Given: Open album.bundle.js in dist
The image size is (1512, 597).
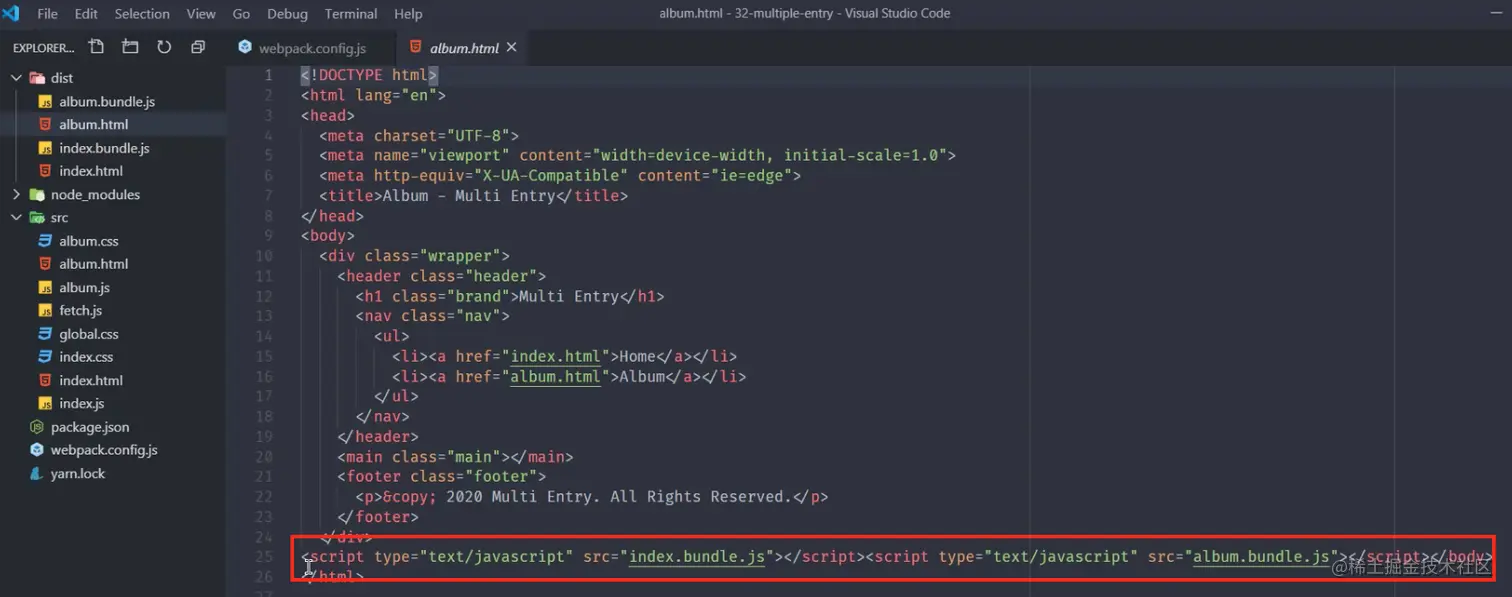Looking at the screenshot, I should coord(107,101).
